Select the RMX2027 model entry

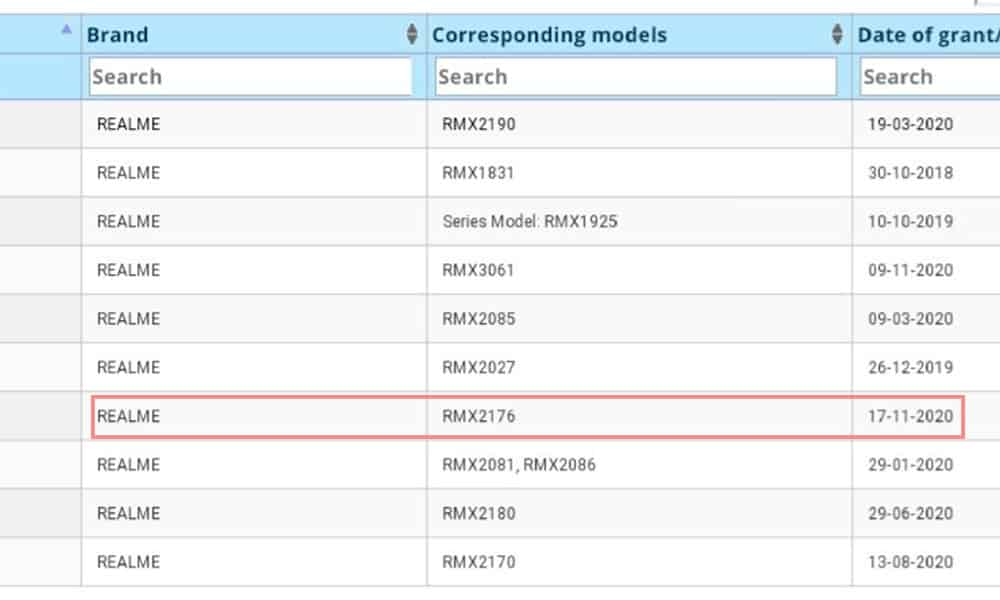pos(479,367)
